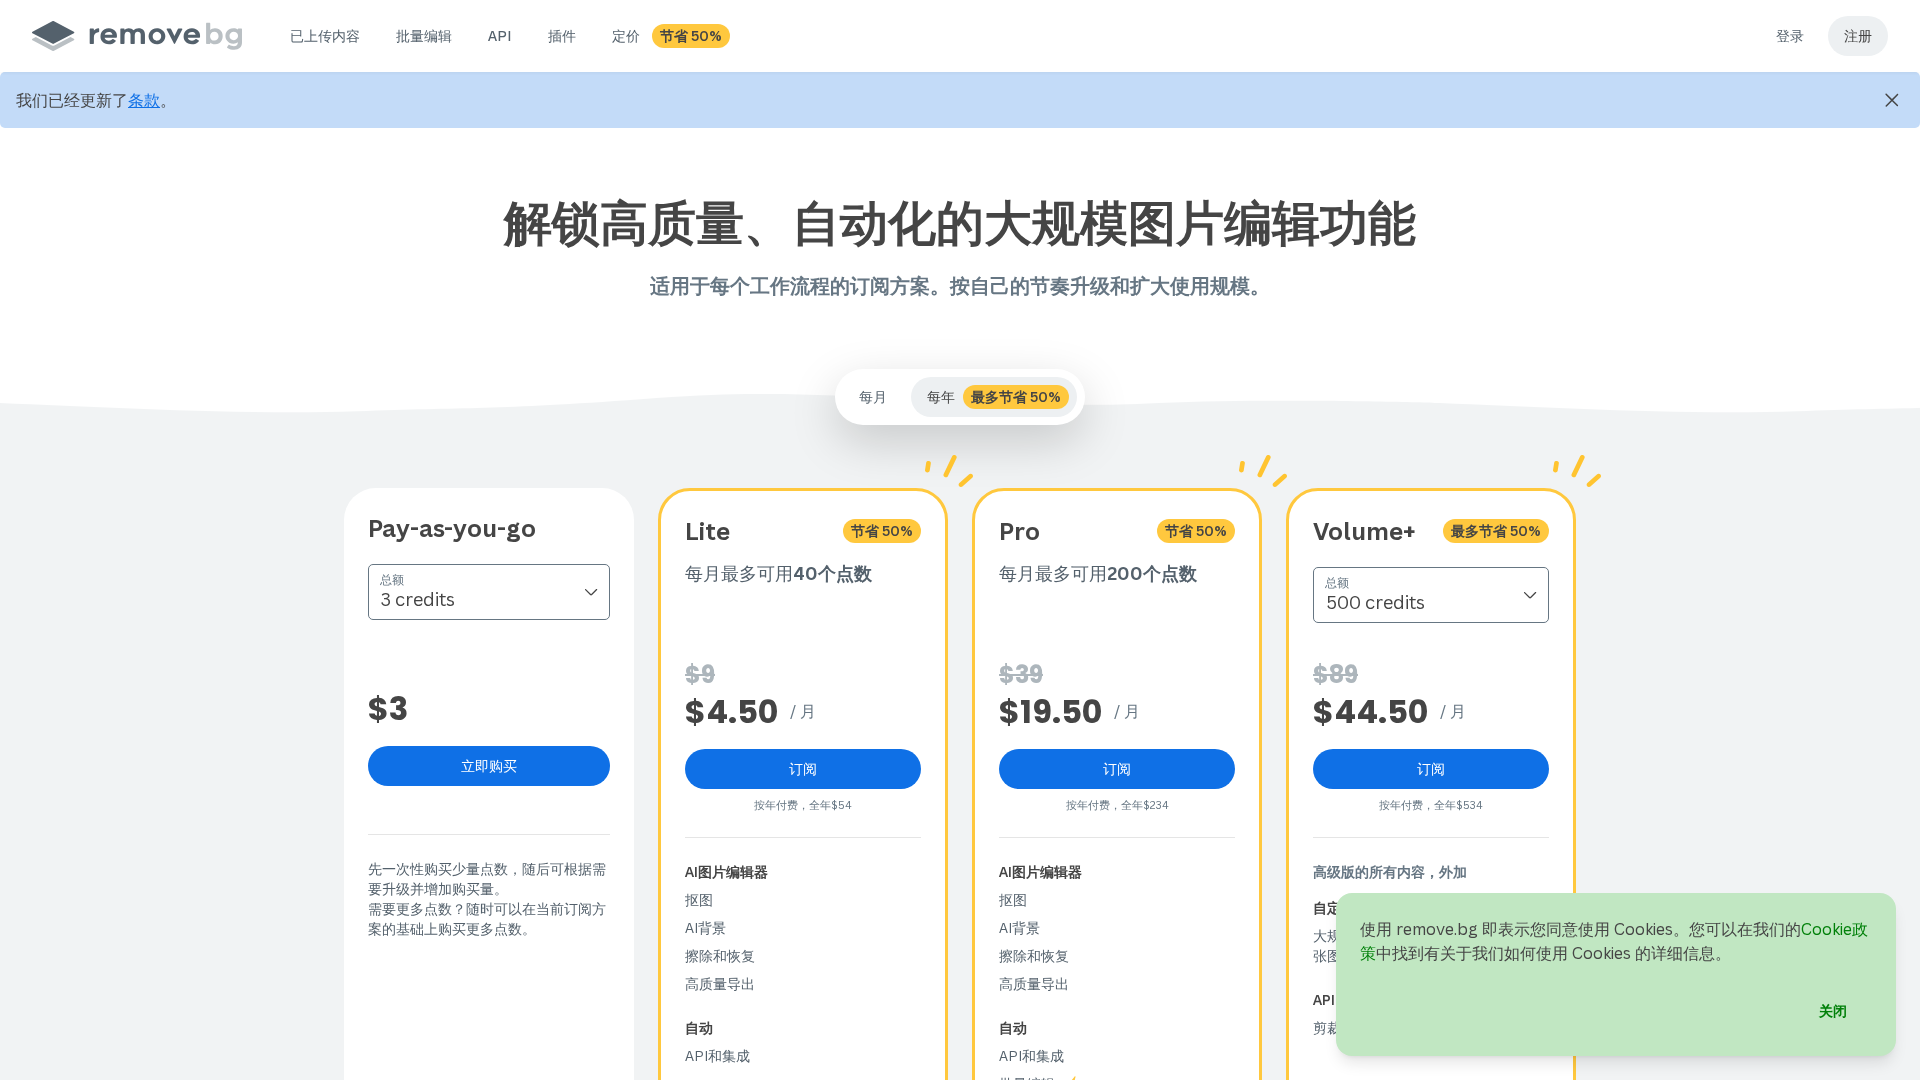The image size is (1920, 1080).
Task: Click 立即购买 buy now button
Action: (488, 766)
